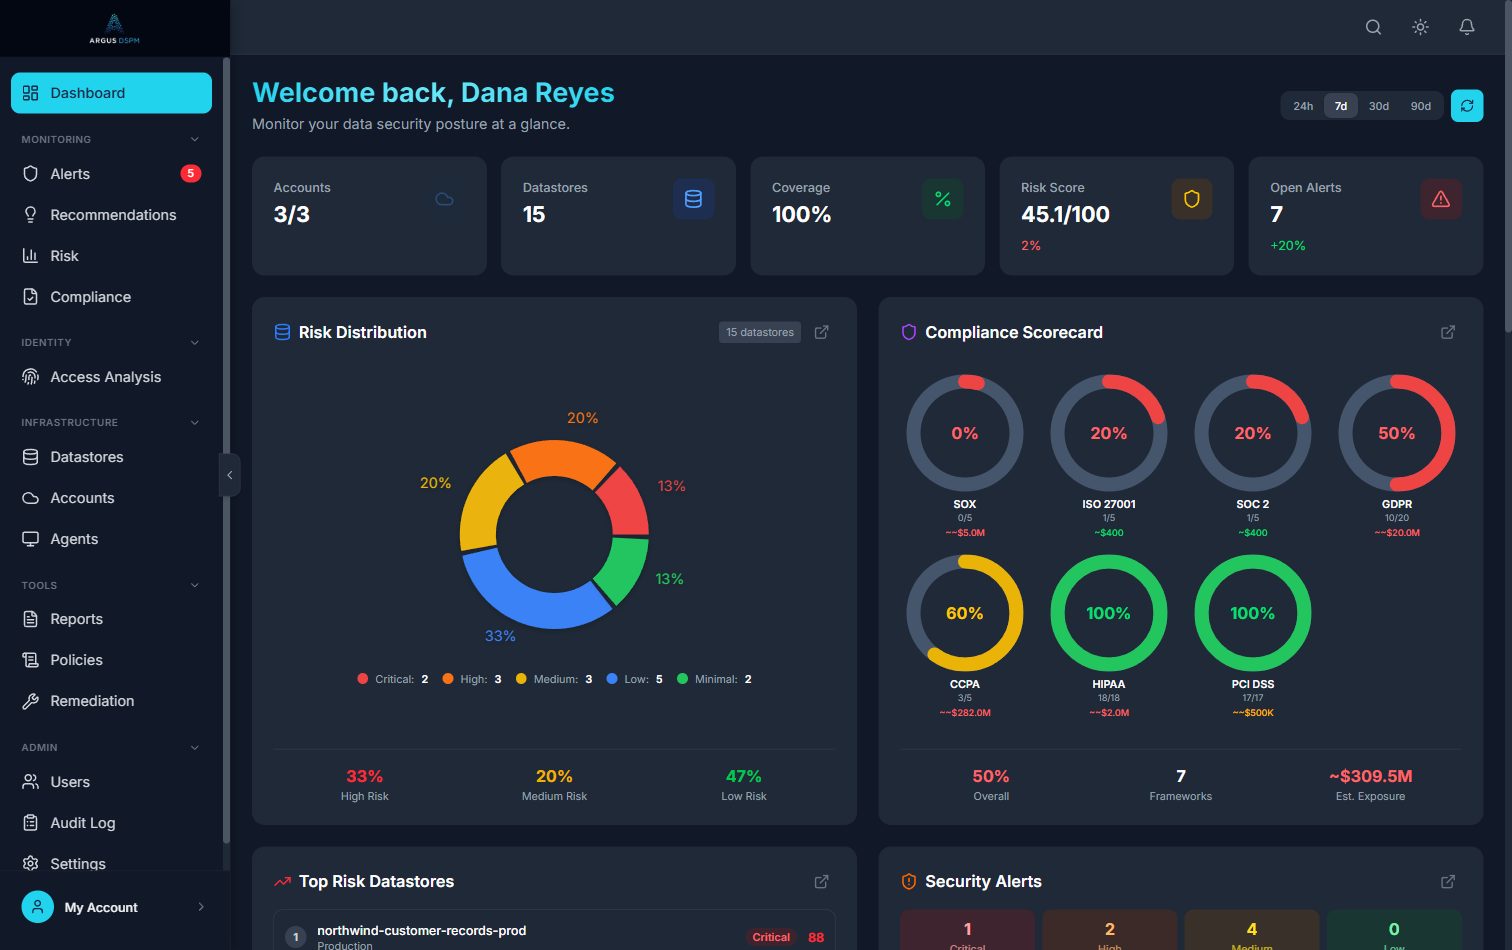Open Access Analysis
This screenshot has width=1512, height=950.
(111, 377)
